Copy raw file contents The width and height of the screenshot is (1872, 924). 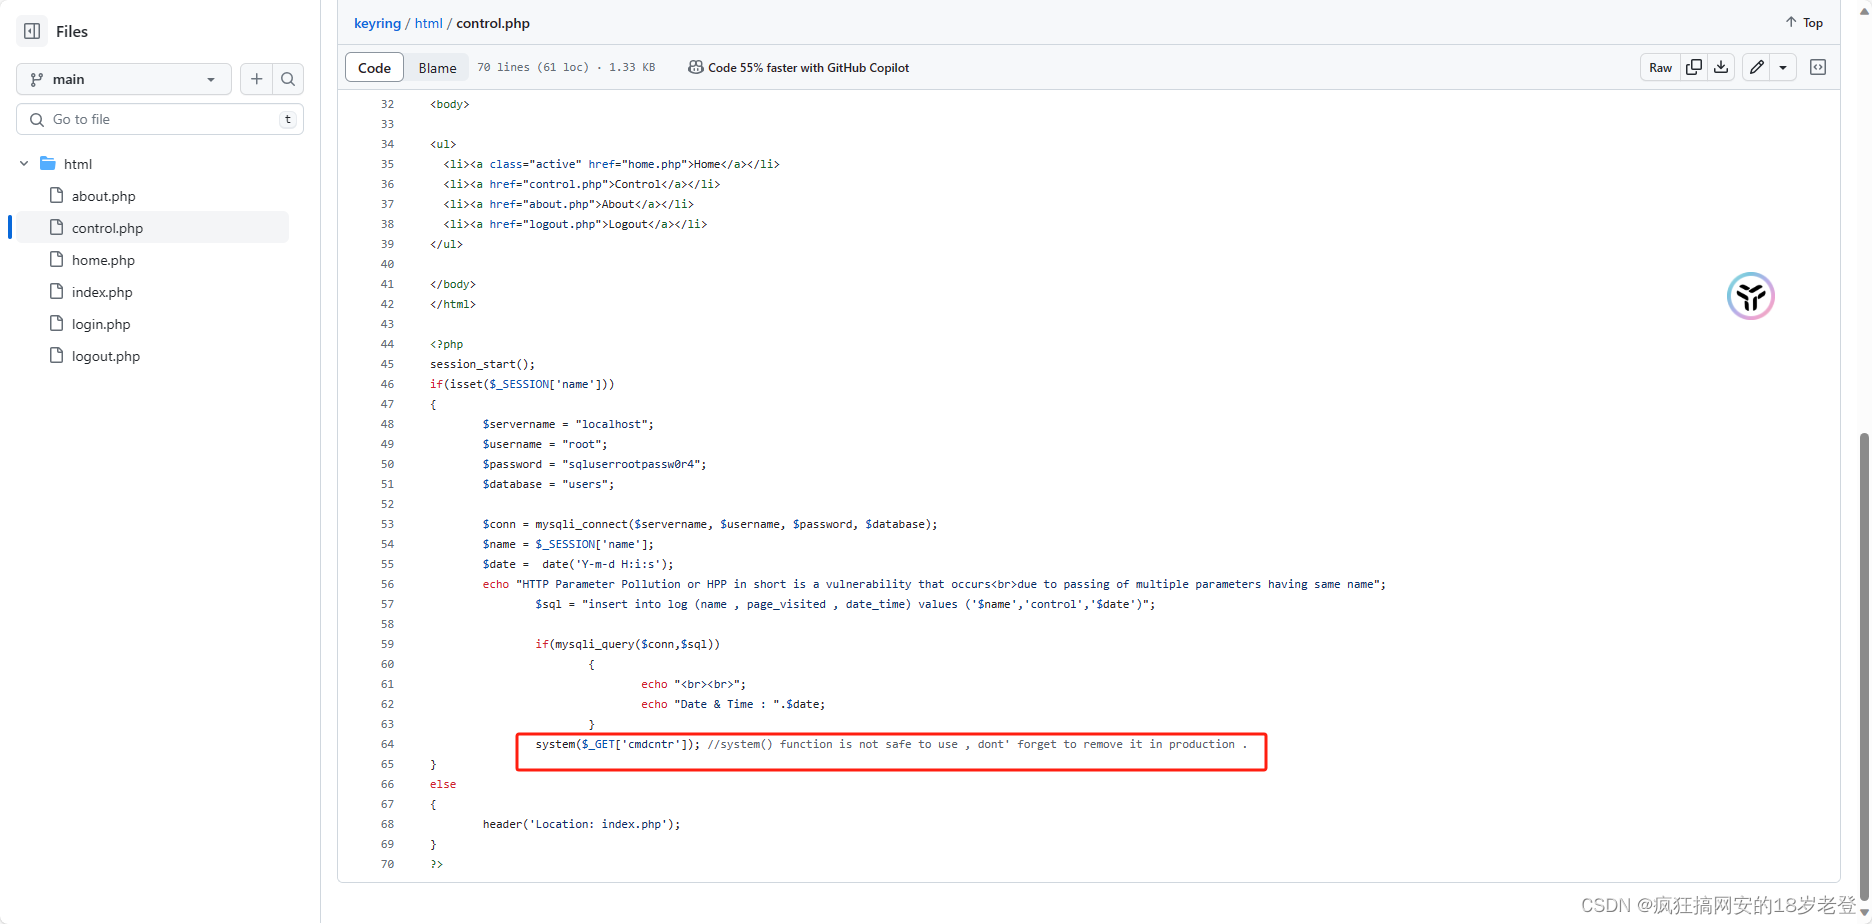point(1694,67)
